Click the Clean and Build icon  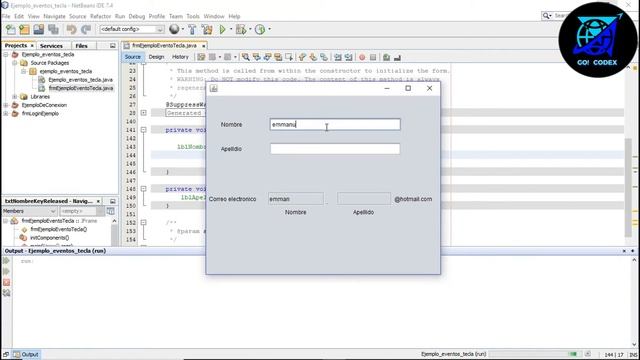(x=207, y=29)
